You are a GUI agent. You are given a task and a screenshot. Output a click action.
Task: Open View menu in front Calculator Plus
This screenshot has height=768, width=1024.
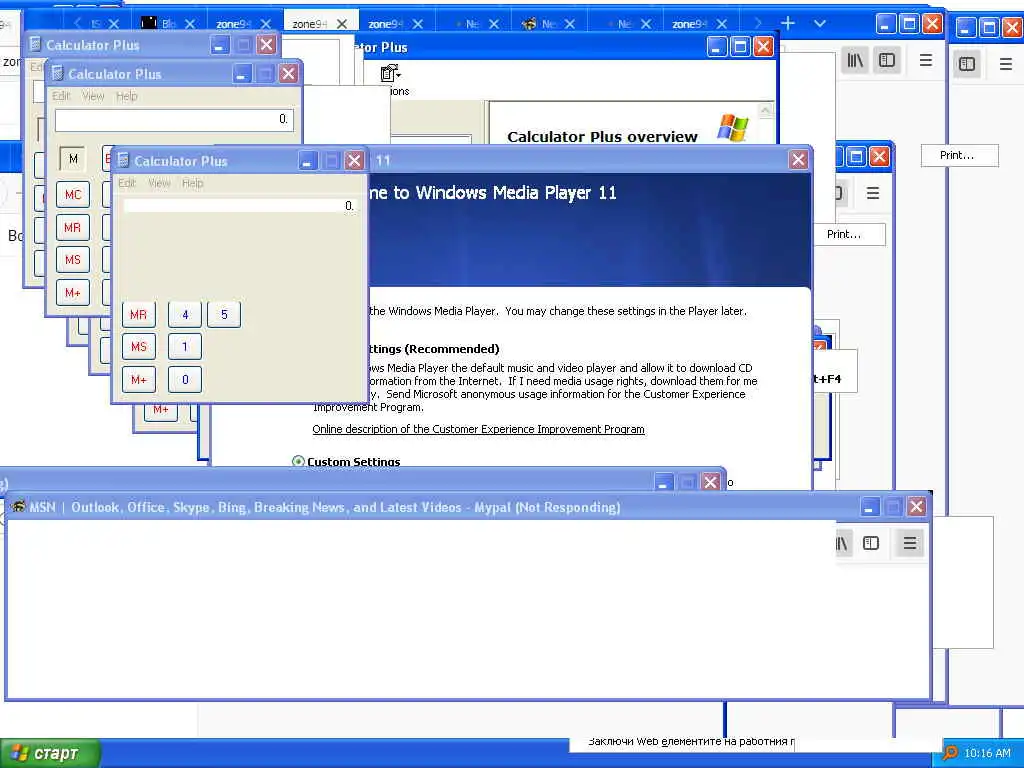point(159,183)
